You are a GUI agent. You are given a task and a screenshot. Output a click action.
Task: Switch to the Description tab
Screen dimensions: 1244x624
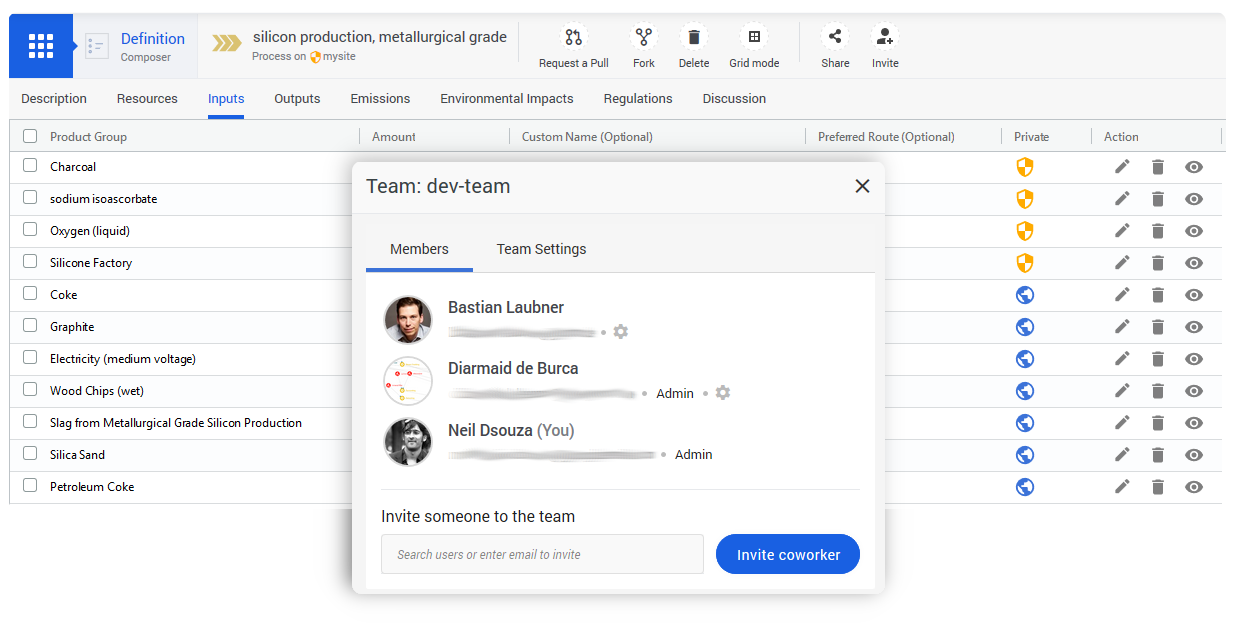coord(54,99)
